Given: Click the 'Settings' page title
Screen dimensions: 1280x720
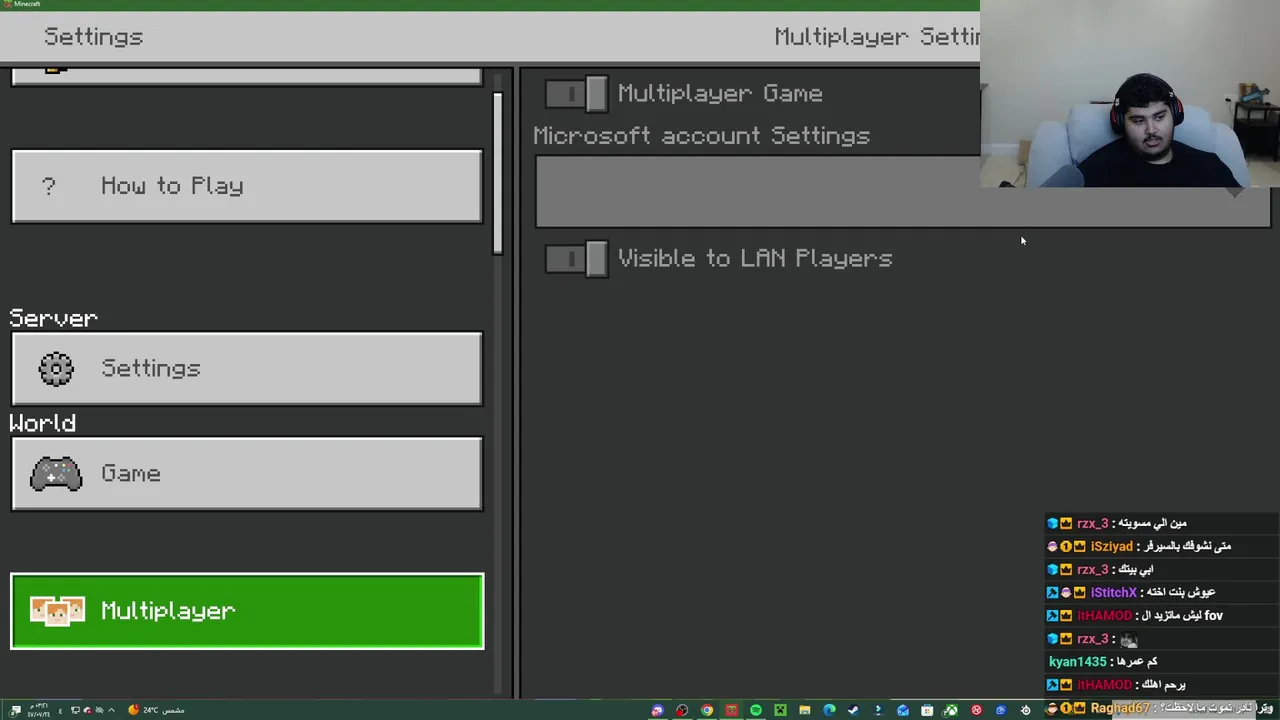Looking at the screenshot, I should [93, 37].
